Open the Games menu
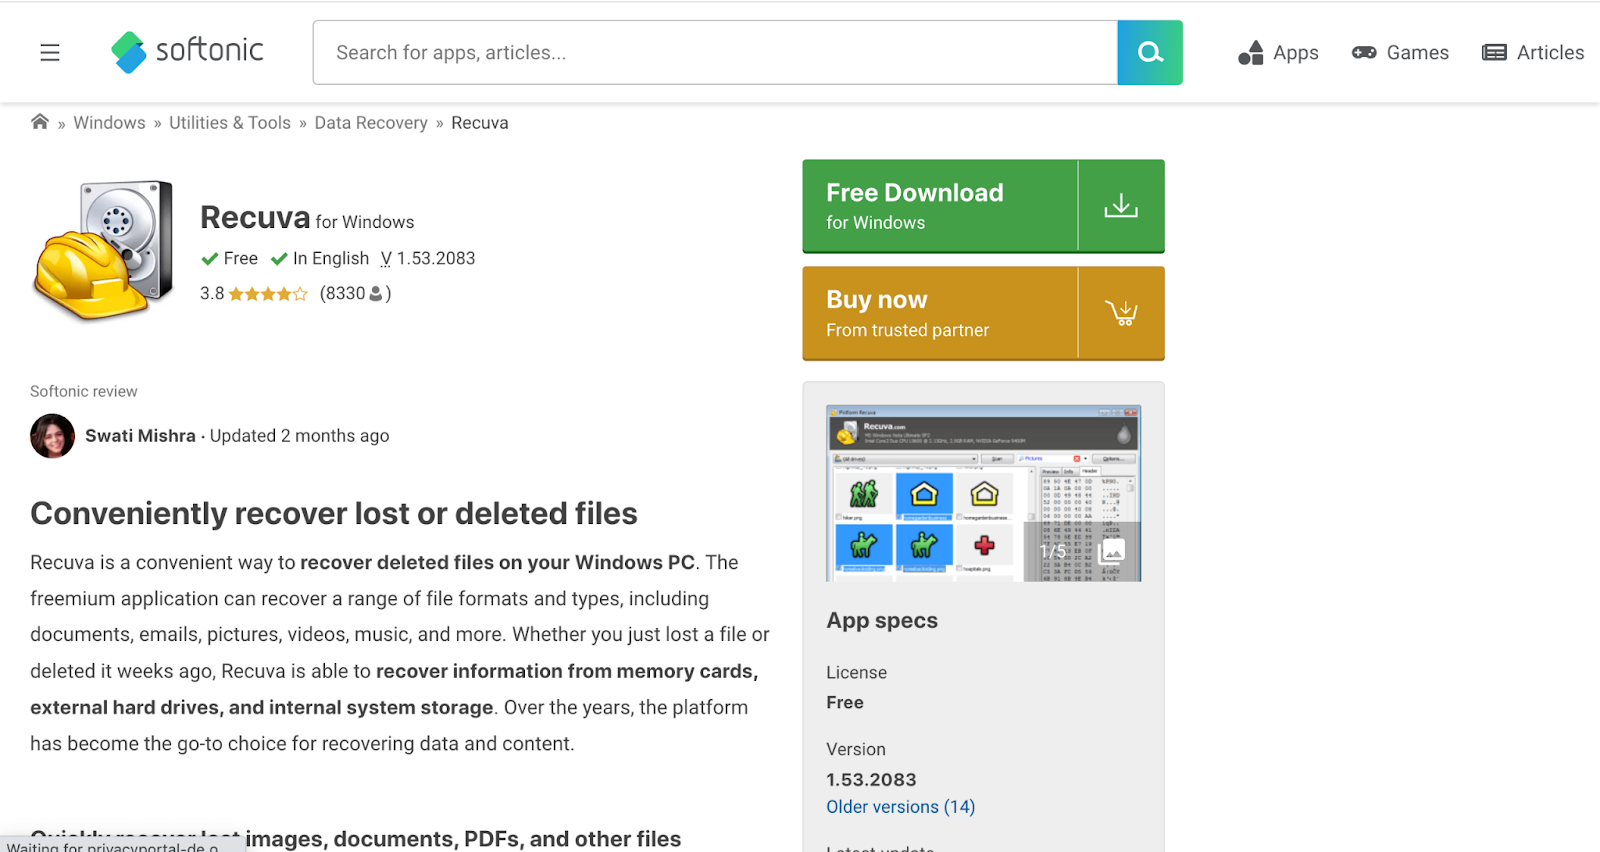The width and height of the screenshot is (1600, 852). tap(1400, 53)
